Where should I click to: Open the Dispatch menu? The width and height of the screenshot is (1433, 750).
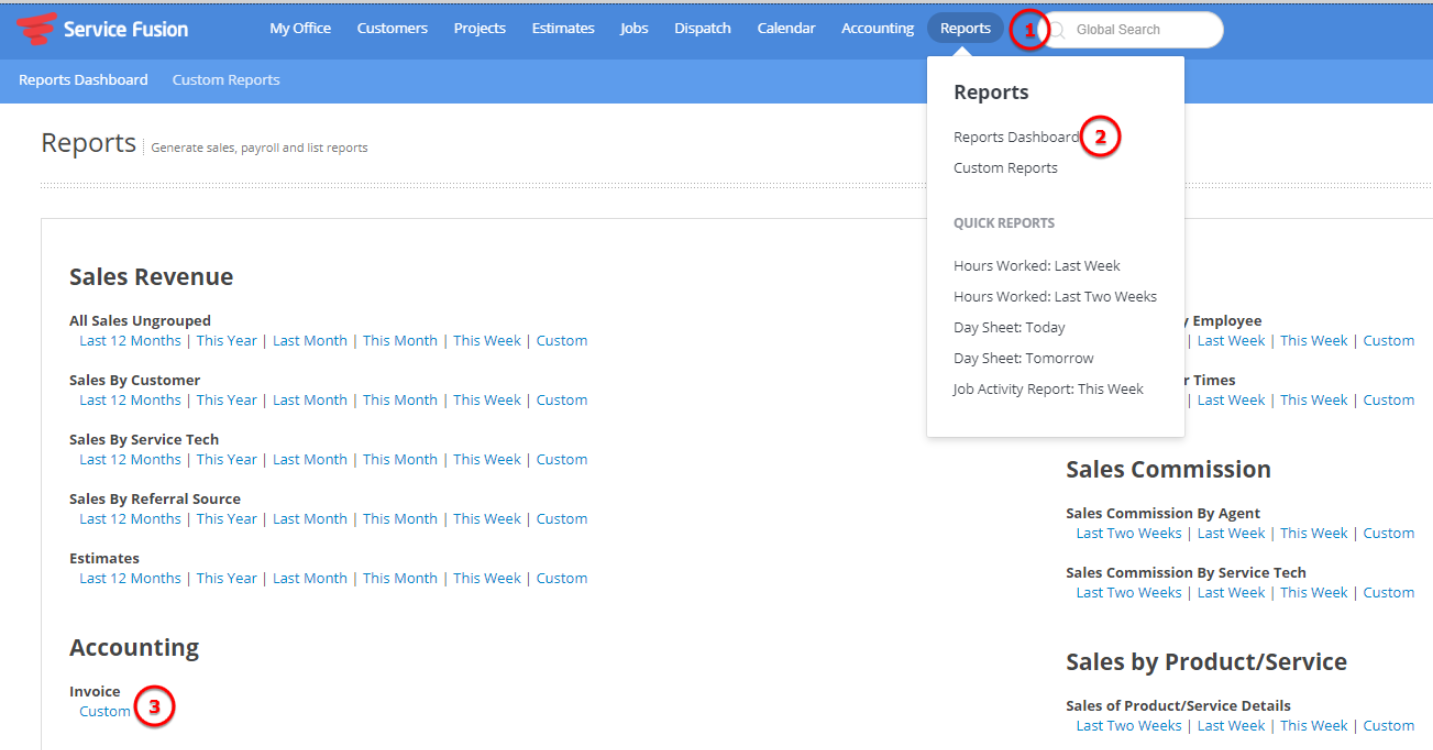[x=702, y=28]
